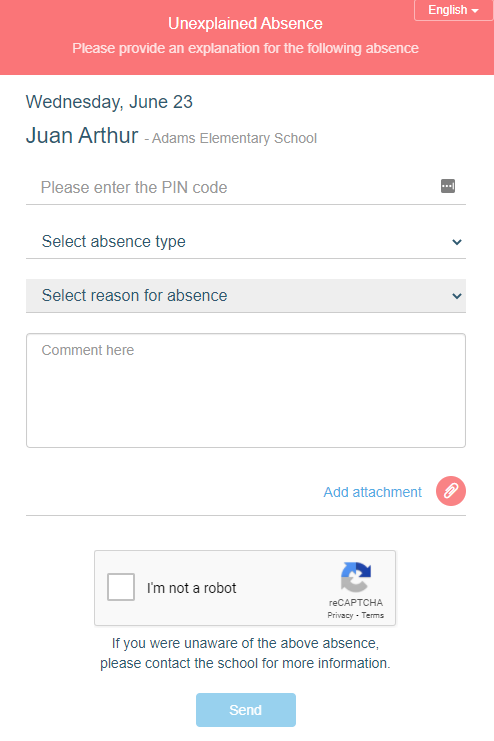Open the reCAPTCHA Privacy link
Viewport: 494px width, 741px height.
pyautogui.click(x=340, y=615)
